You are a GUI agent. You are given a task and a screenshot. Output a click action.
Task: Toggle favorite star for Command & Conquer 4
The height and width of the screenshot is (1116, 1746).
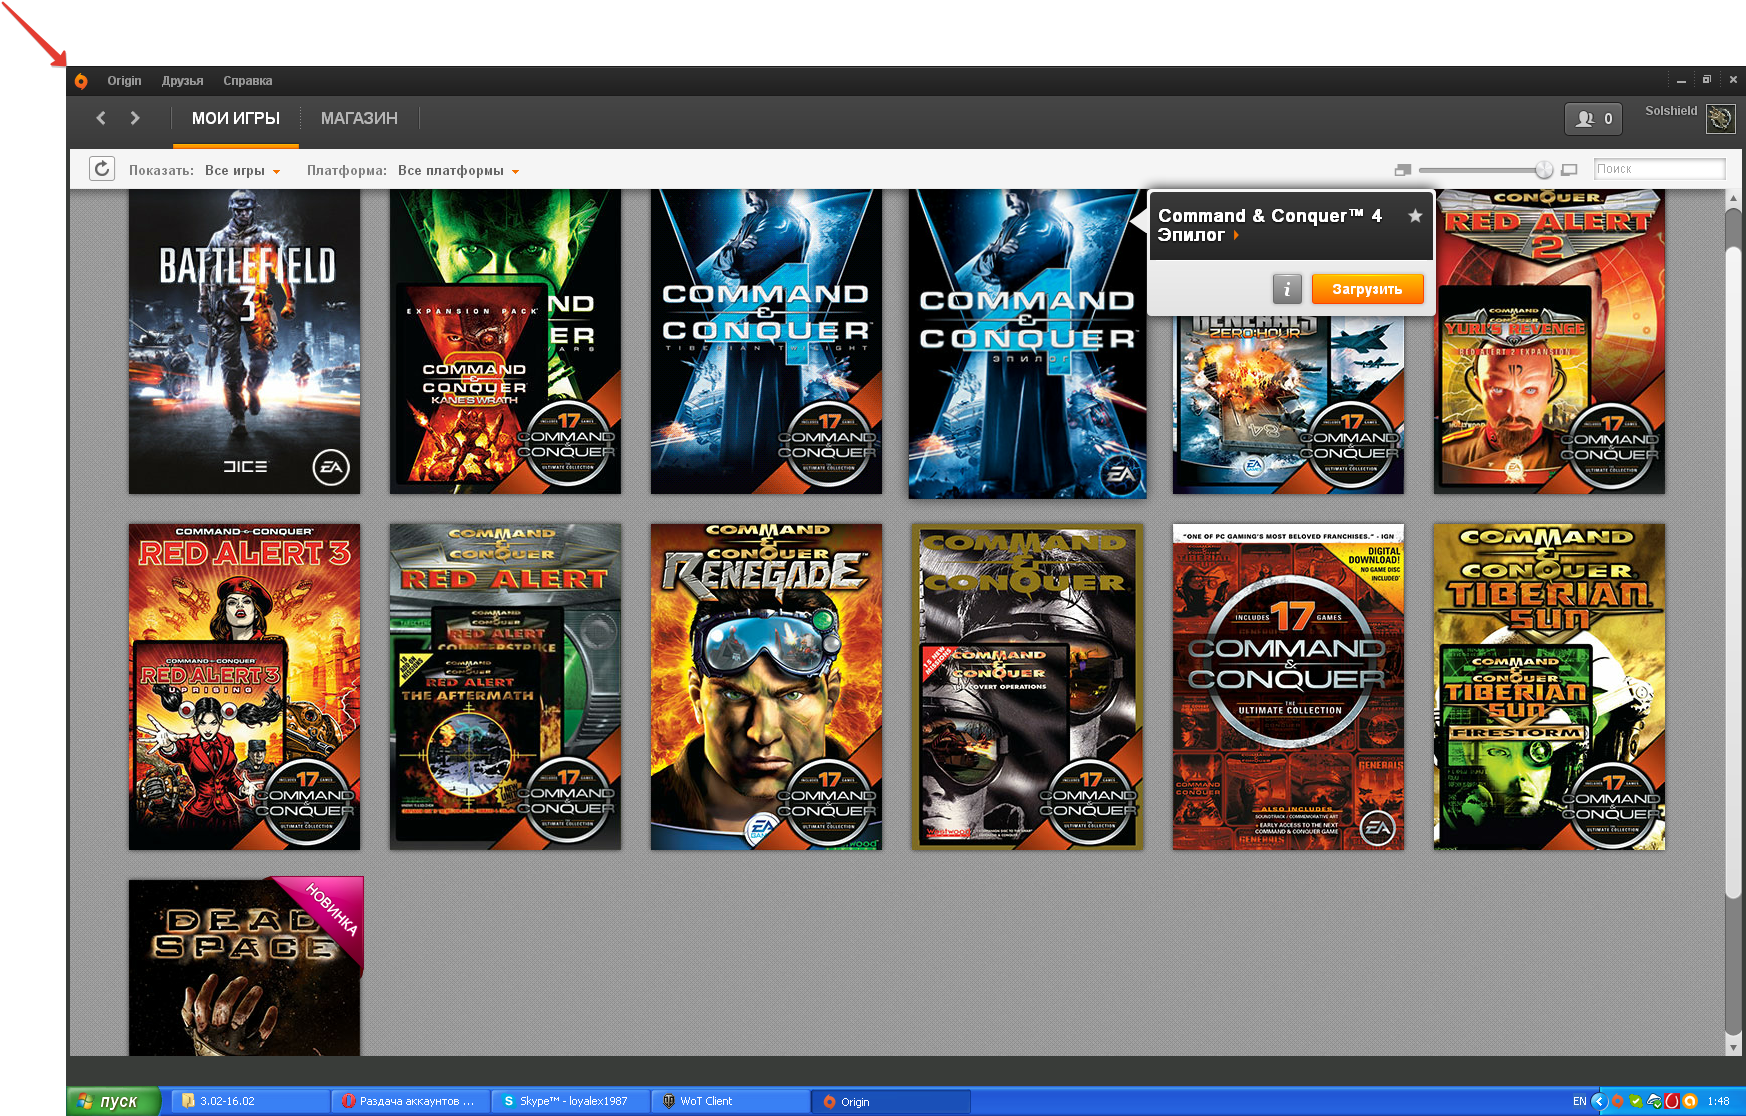[x=1415, y=216]
